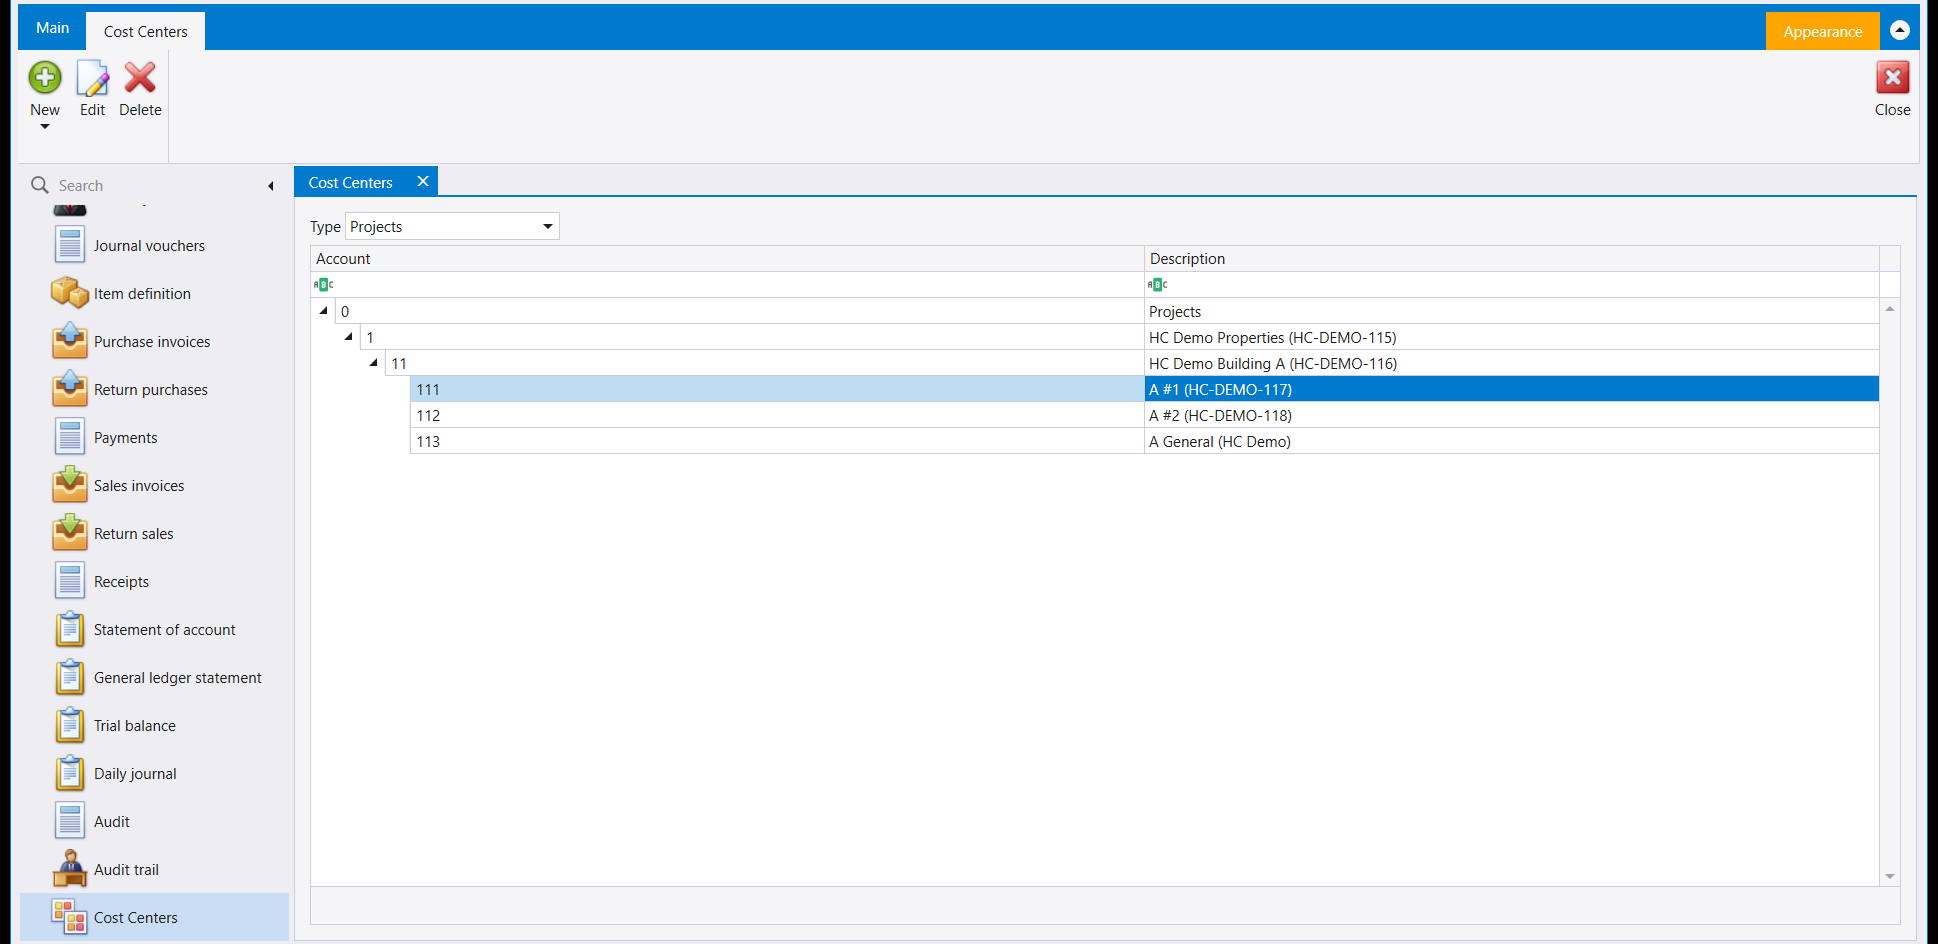1938x944 pixels.
Task: Collapse the account 11 tree node
Action: (373, 363)
